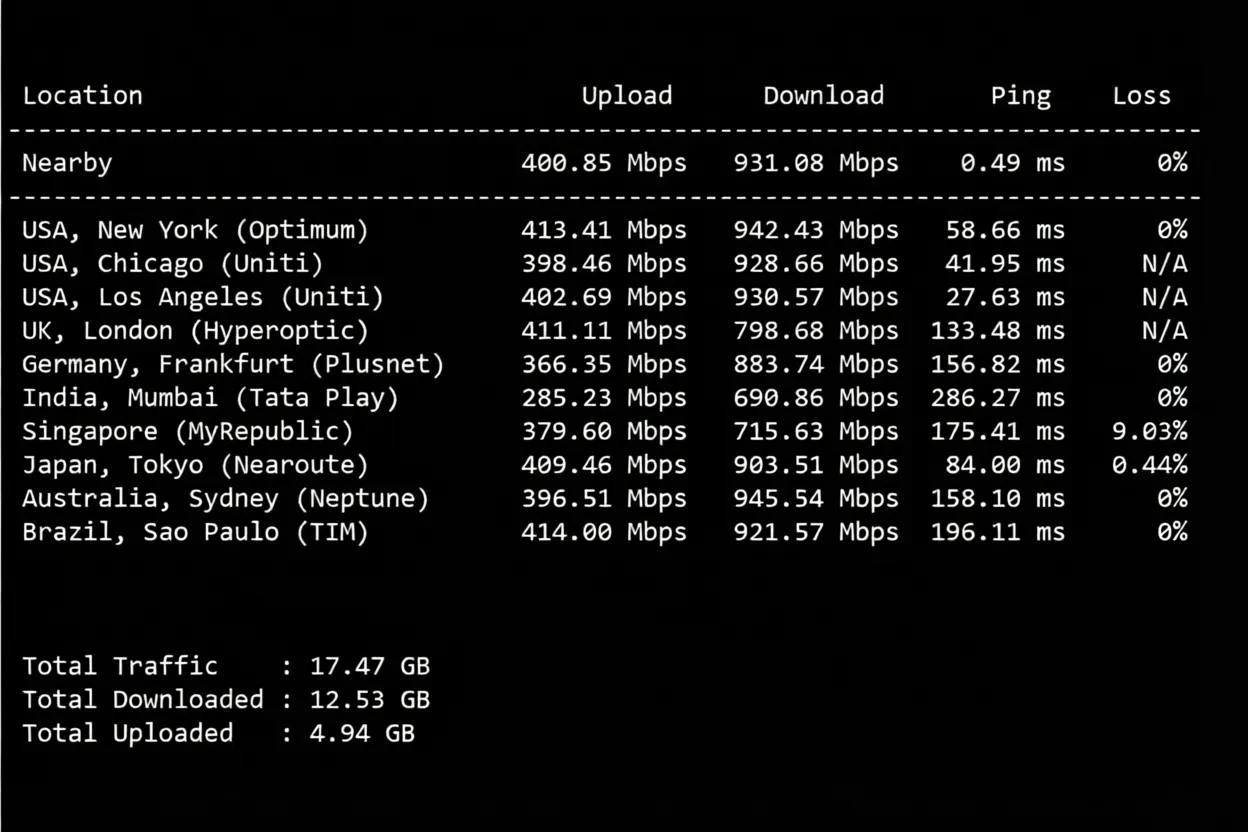Click USA, New York (Optimum) row label
Image resolution: width=1248 pixels, height=832 pixels.
pos(196,230)
